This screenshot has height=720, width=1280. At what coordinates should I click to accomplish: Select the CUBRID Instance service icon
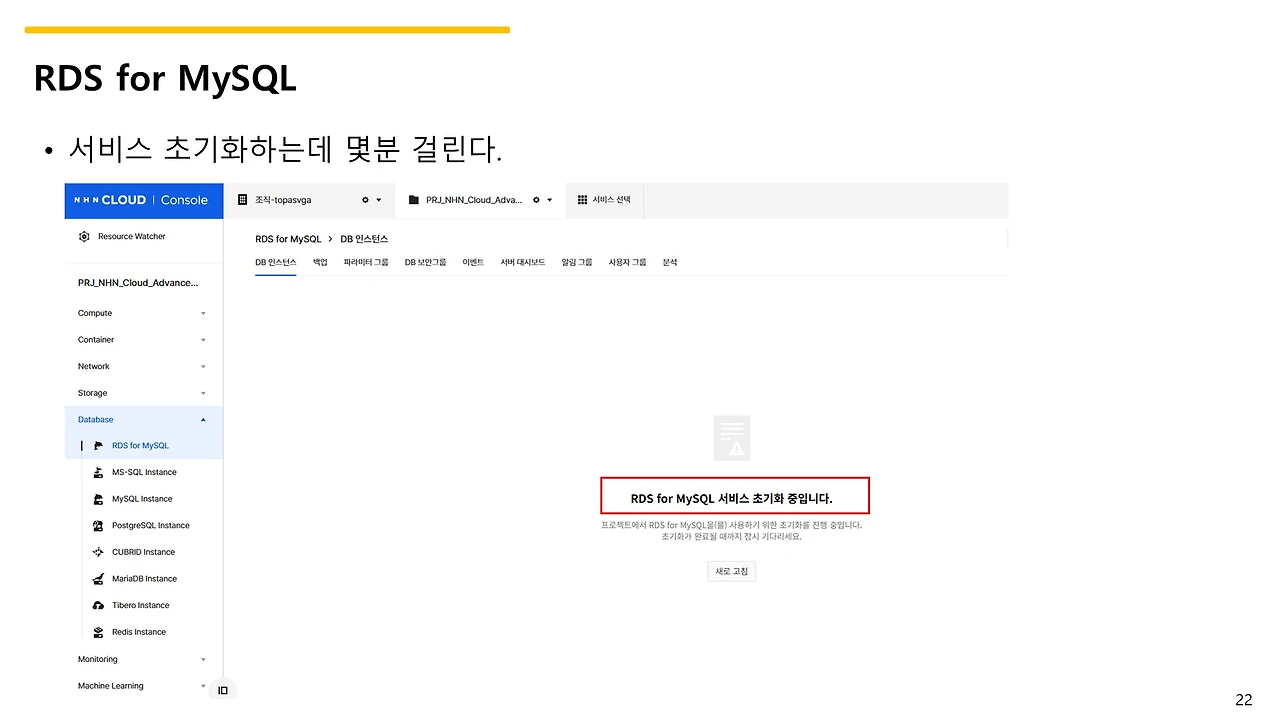pyautogui.click(x=101, y=551)
